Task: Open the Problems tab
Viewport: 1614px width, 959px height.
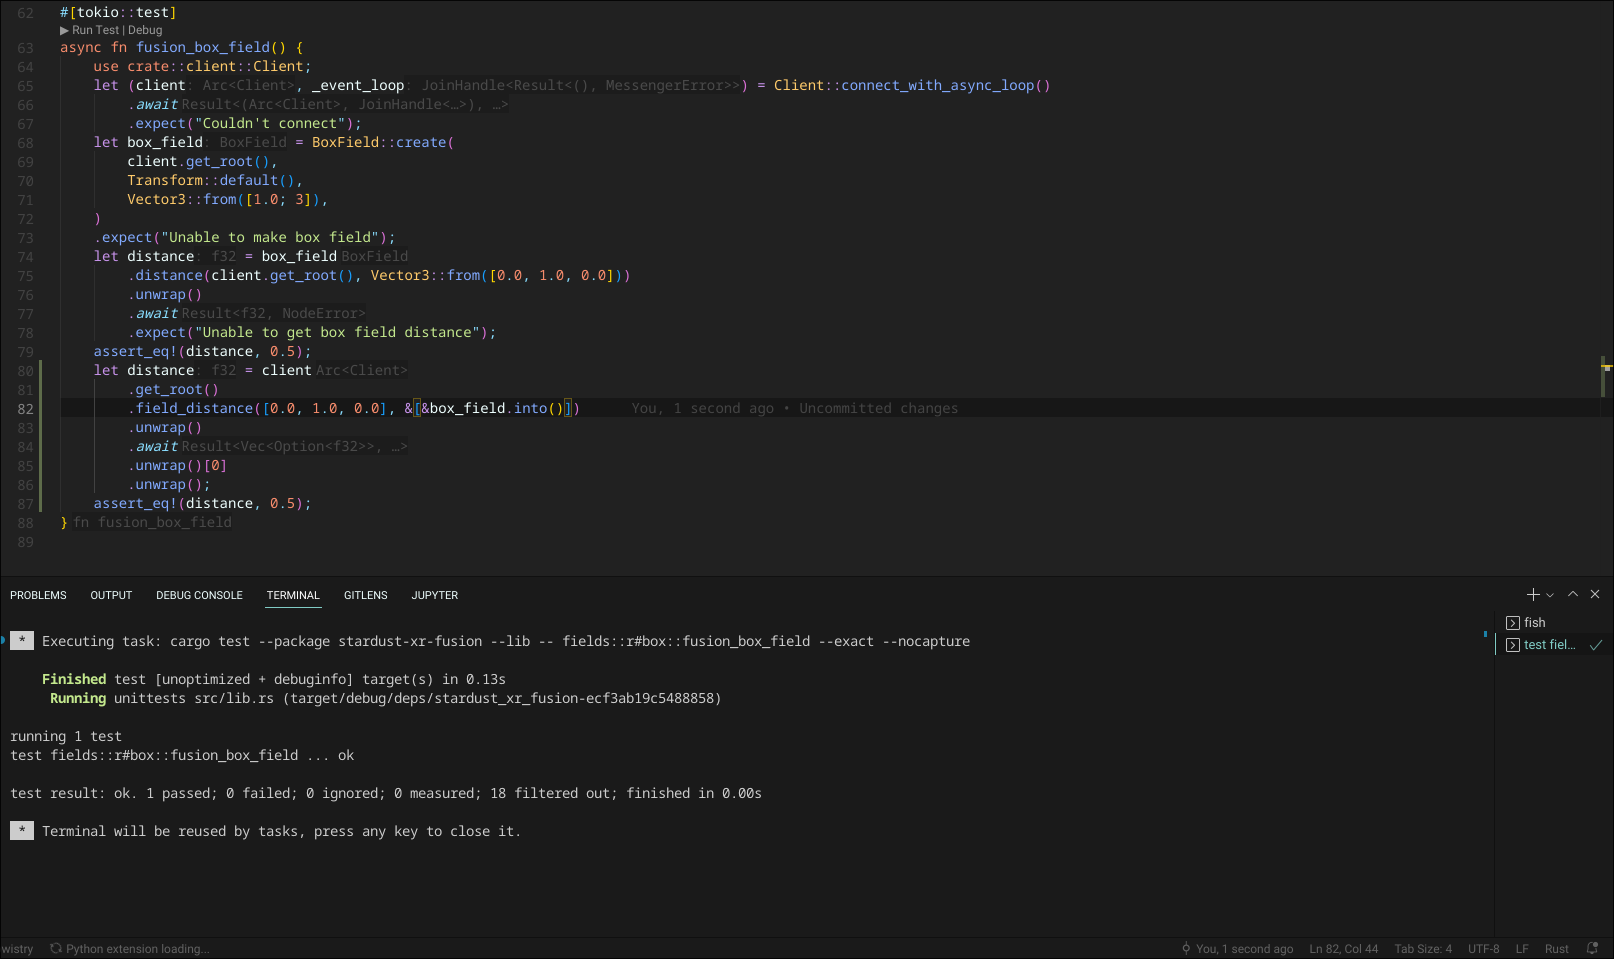Action: tap(38, 596)
